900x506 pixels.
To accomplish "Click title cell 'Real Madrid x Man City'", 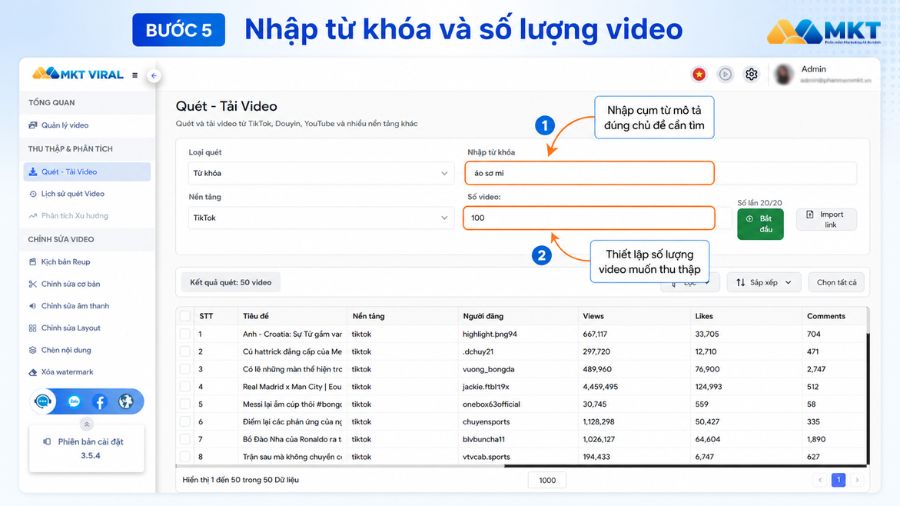I will click(292, 387).
